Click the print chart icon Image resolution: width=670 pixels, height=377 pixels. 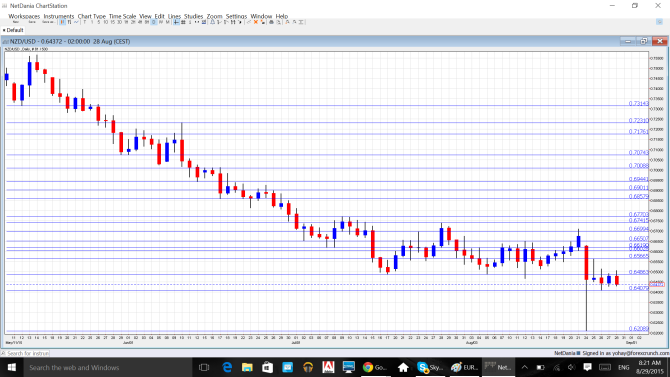coord(271,22)
